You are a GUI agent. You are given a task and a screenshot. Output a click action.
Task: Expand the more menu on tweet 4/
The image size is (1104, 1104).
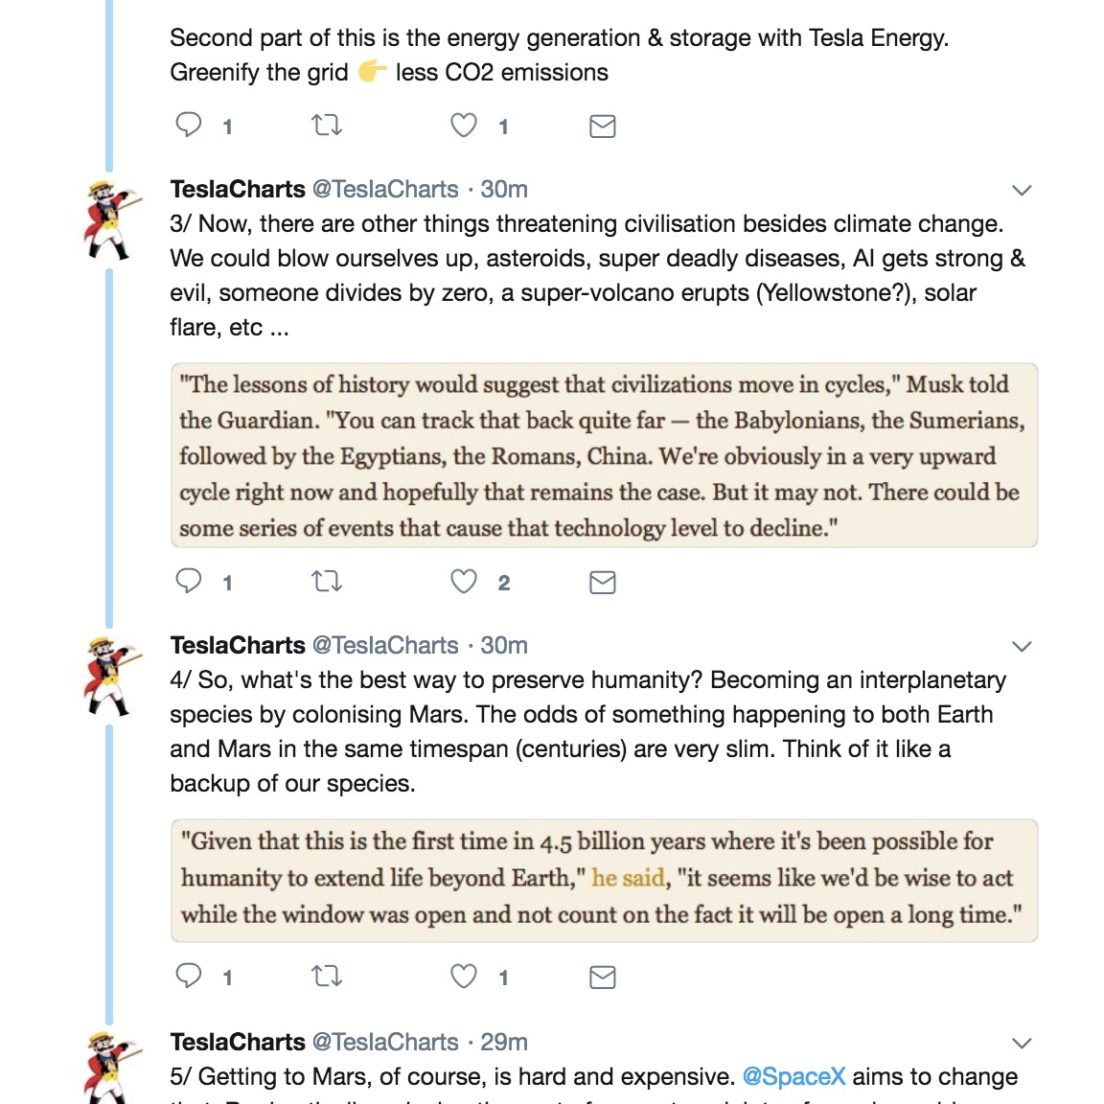1021,646
